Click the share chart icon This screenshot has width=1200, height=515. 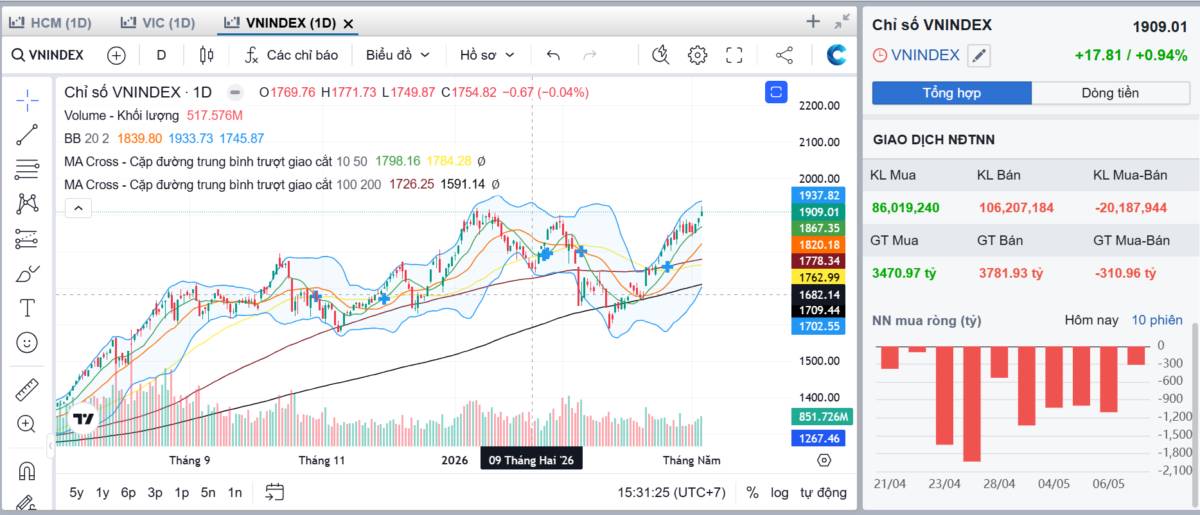point(784,55)
